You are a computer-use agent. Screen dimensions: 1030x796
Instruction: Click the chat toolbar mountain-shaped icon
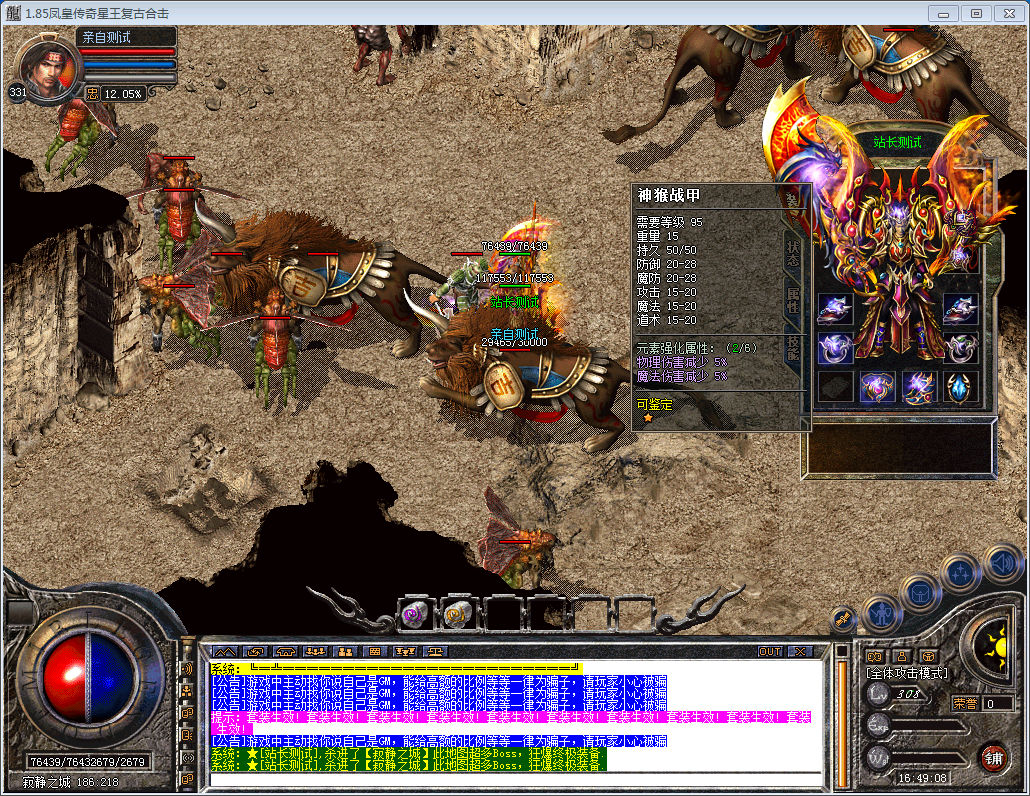point(225,652)
